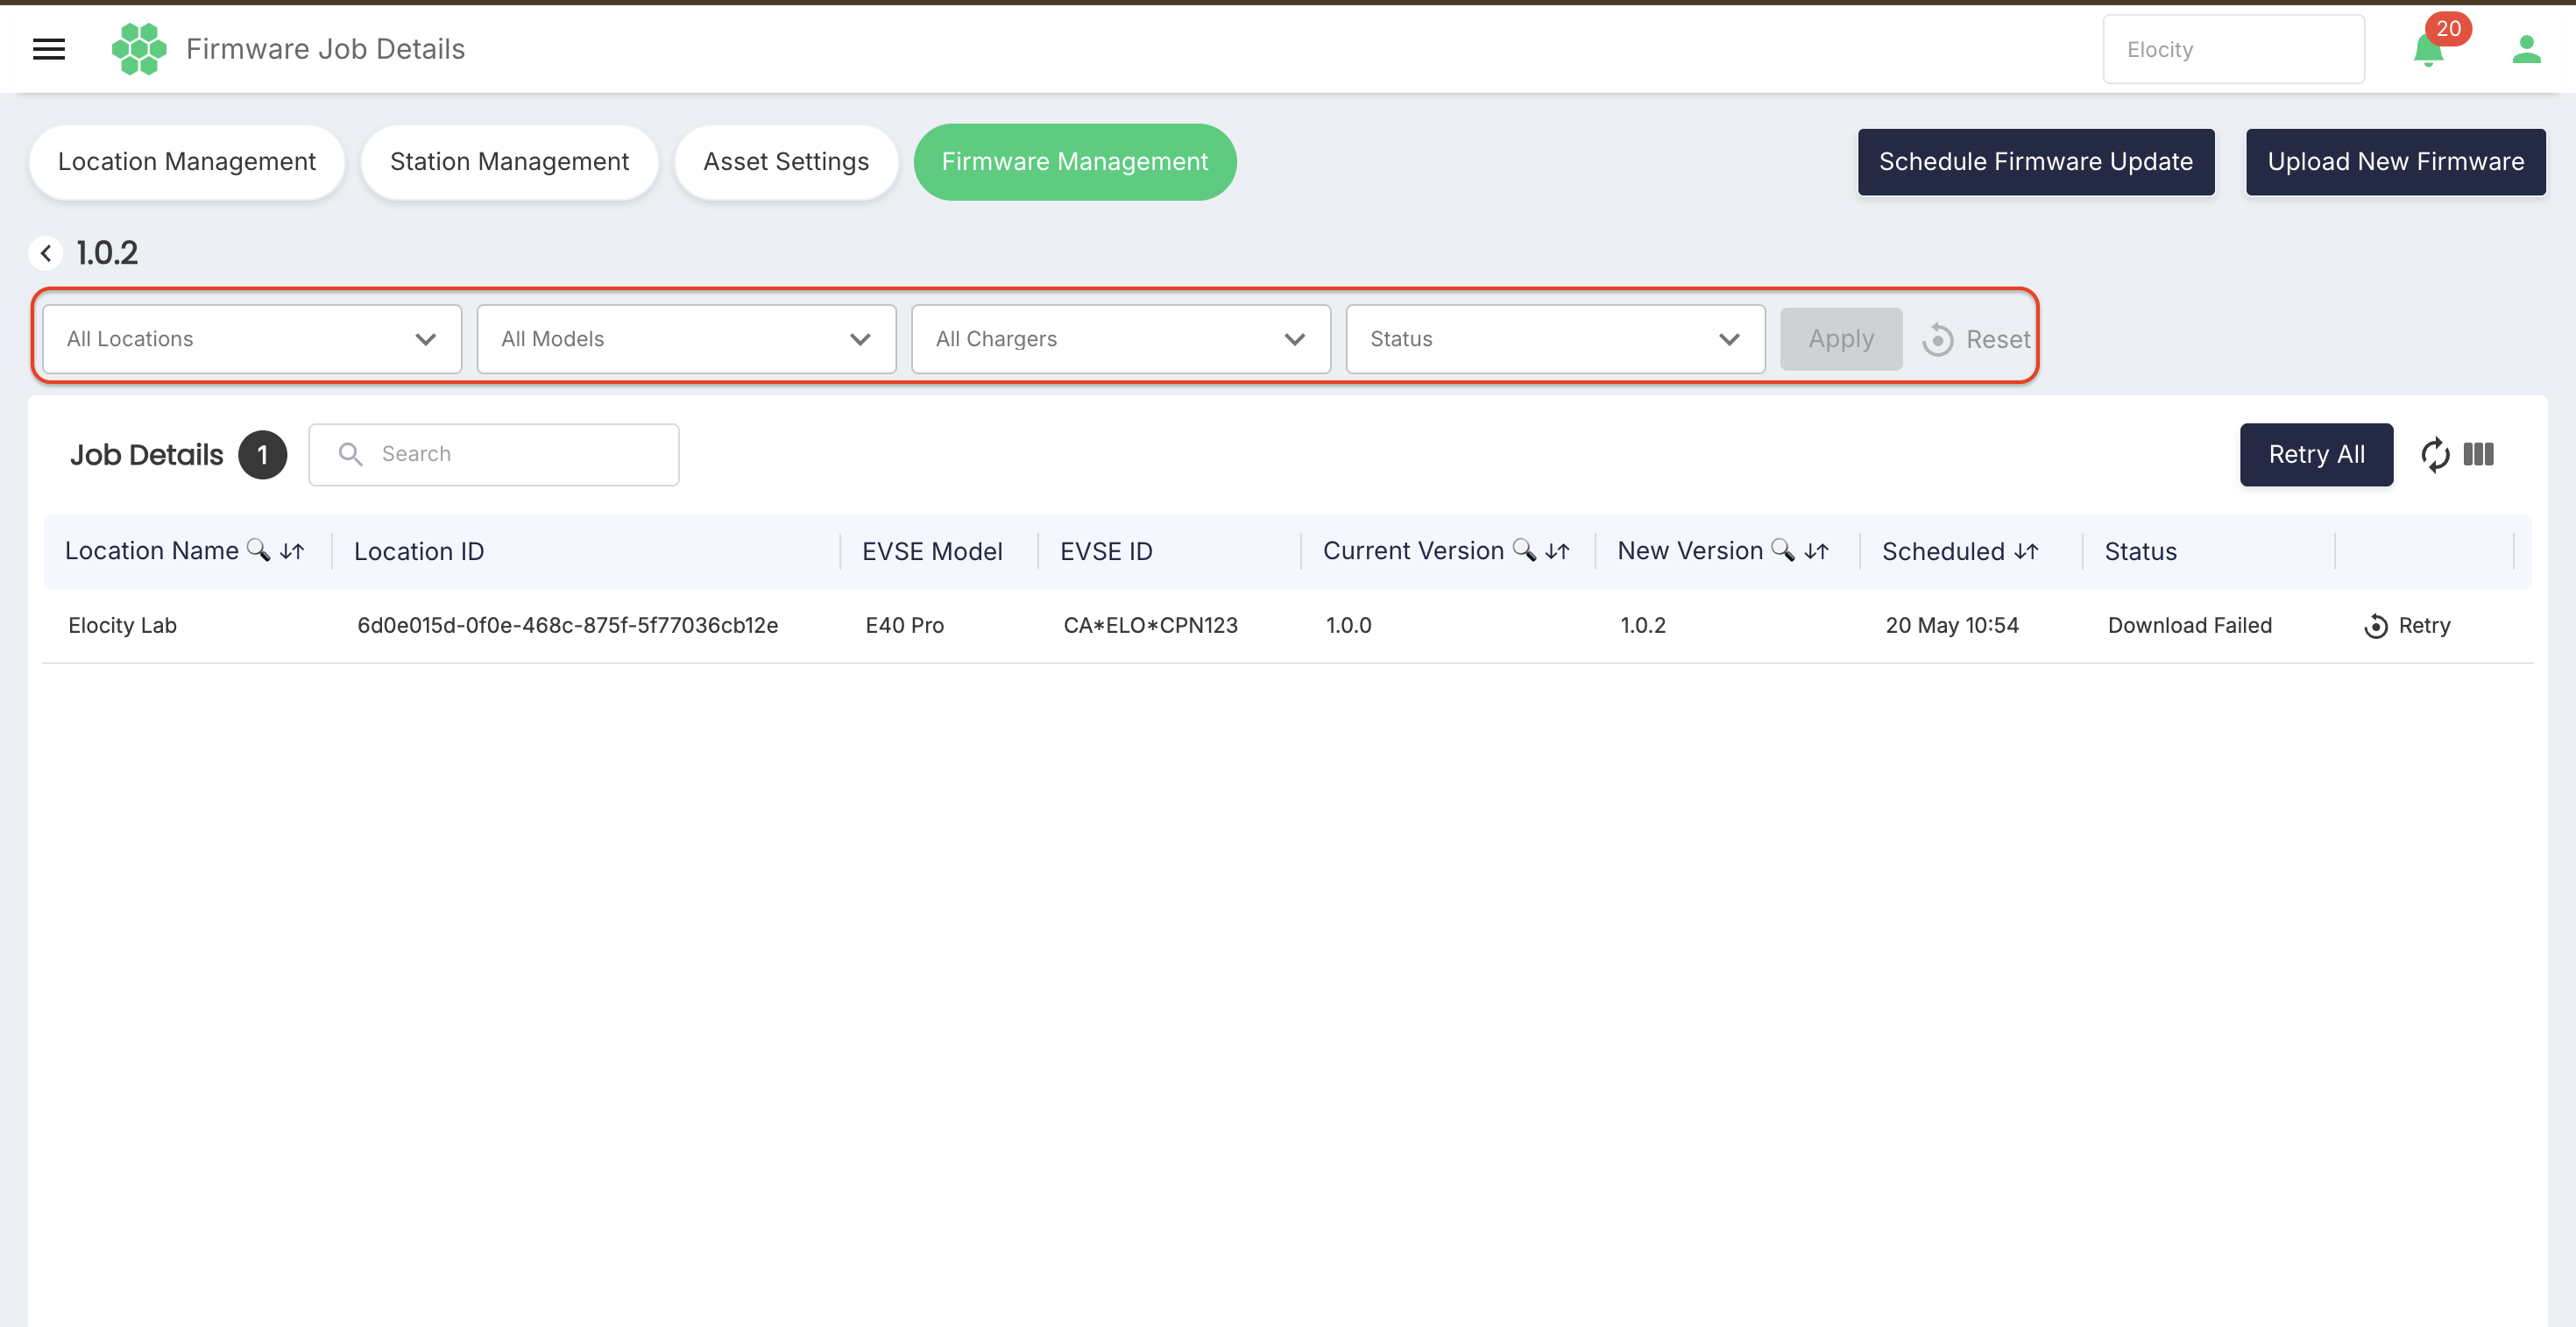Click the Location ID column header
The width and height of the screenshot is (2576, 1327).
419,551
